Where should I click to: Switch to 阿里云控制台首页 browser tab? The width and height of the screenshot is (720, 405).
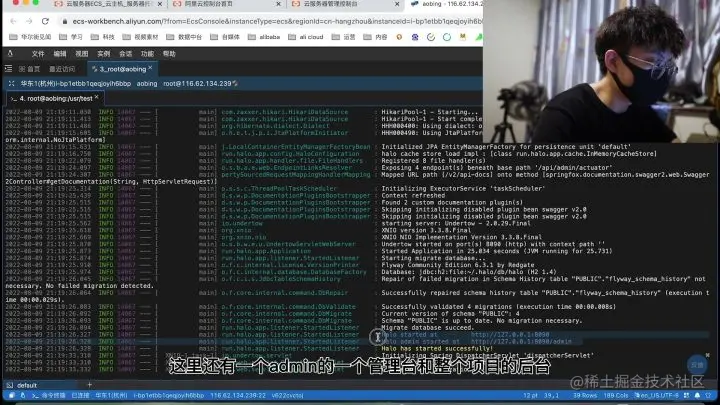(227, 4)
